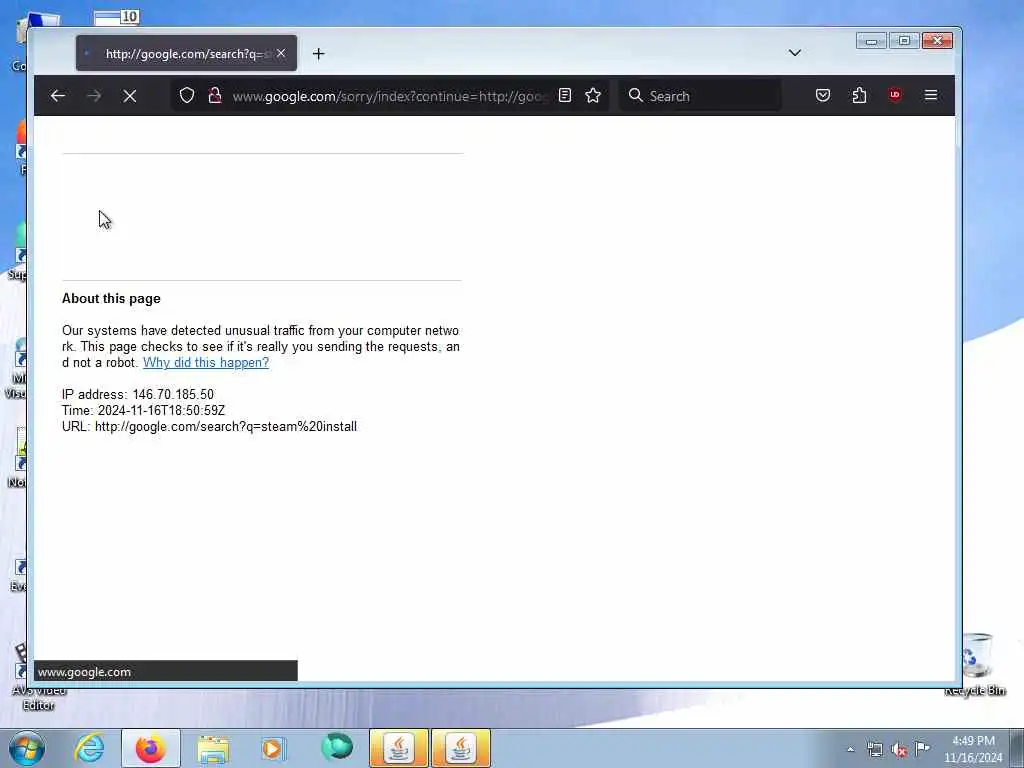
Task: Open the Firefox hamburger menu
Action: point(931,95)
